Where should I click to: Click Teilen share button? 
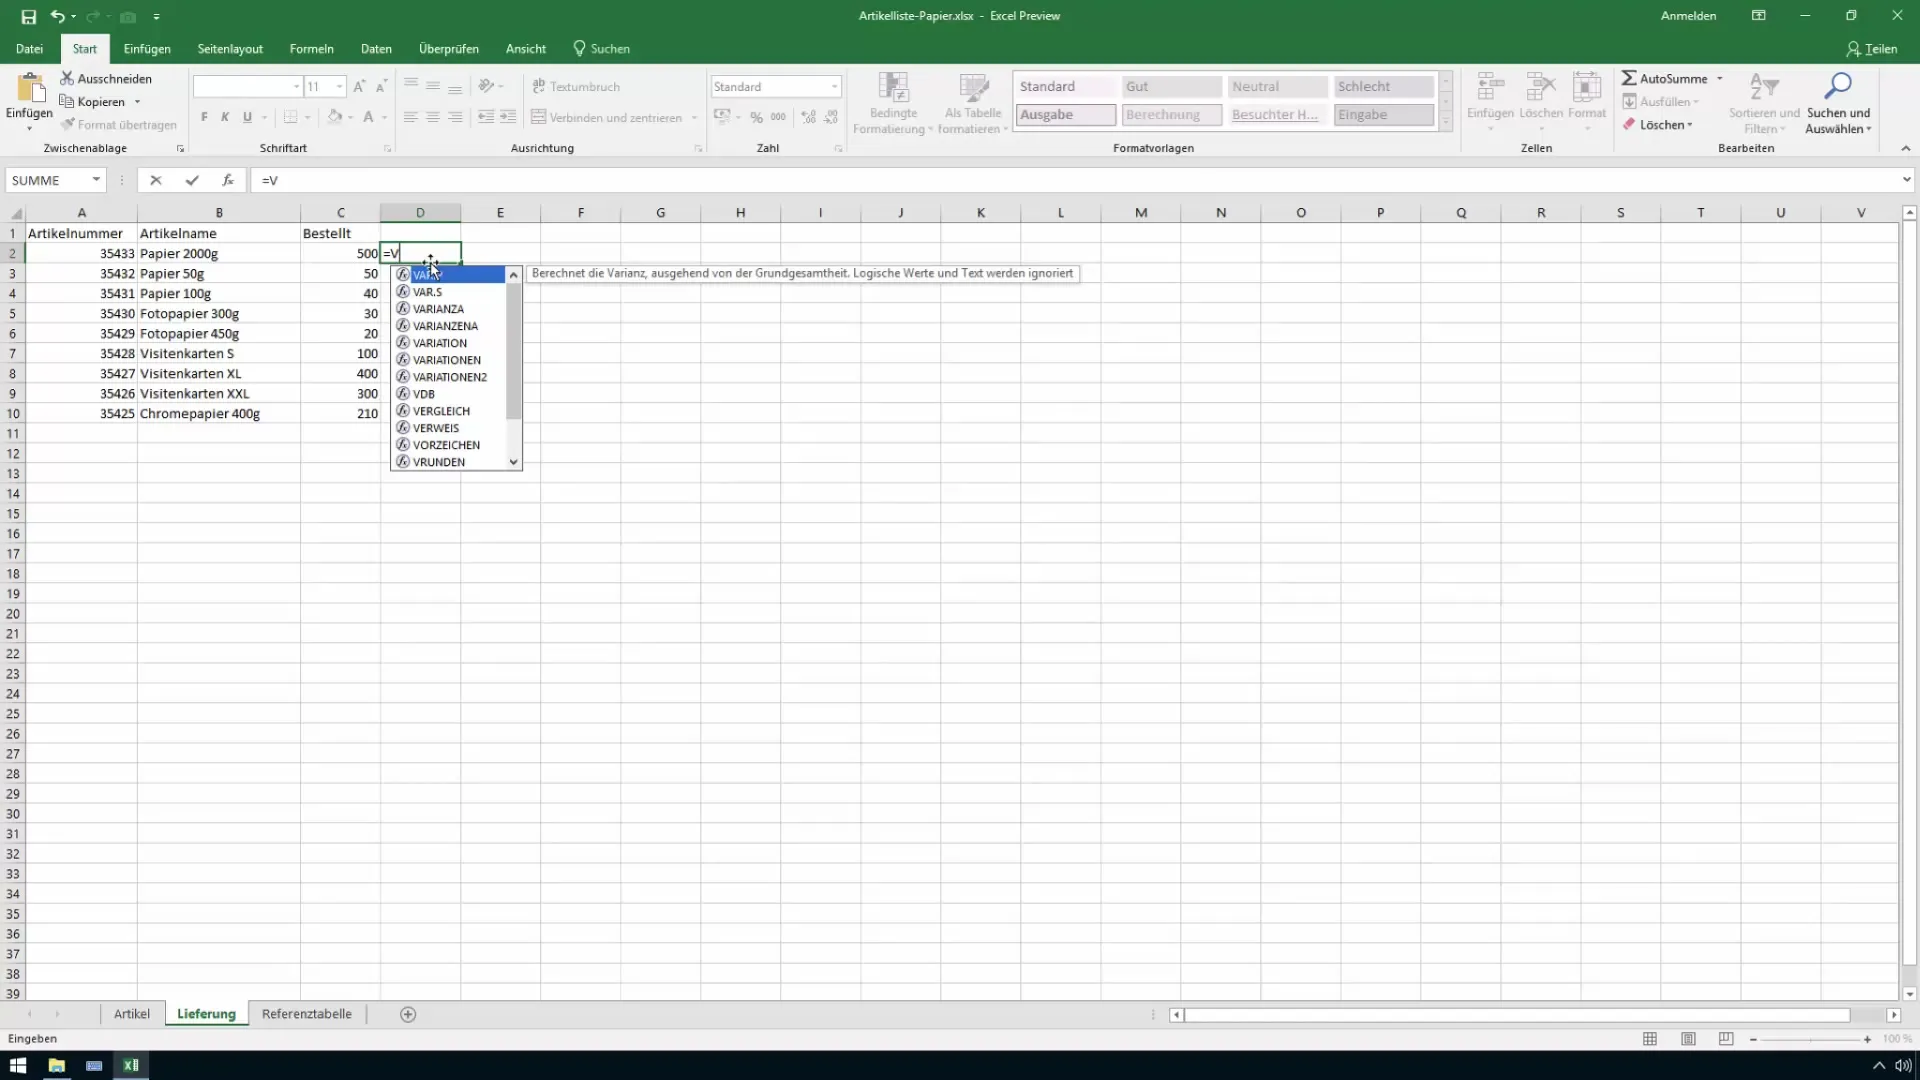(x=1872, y=48)
